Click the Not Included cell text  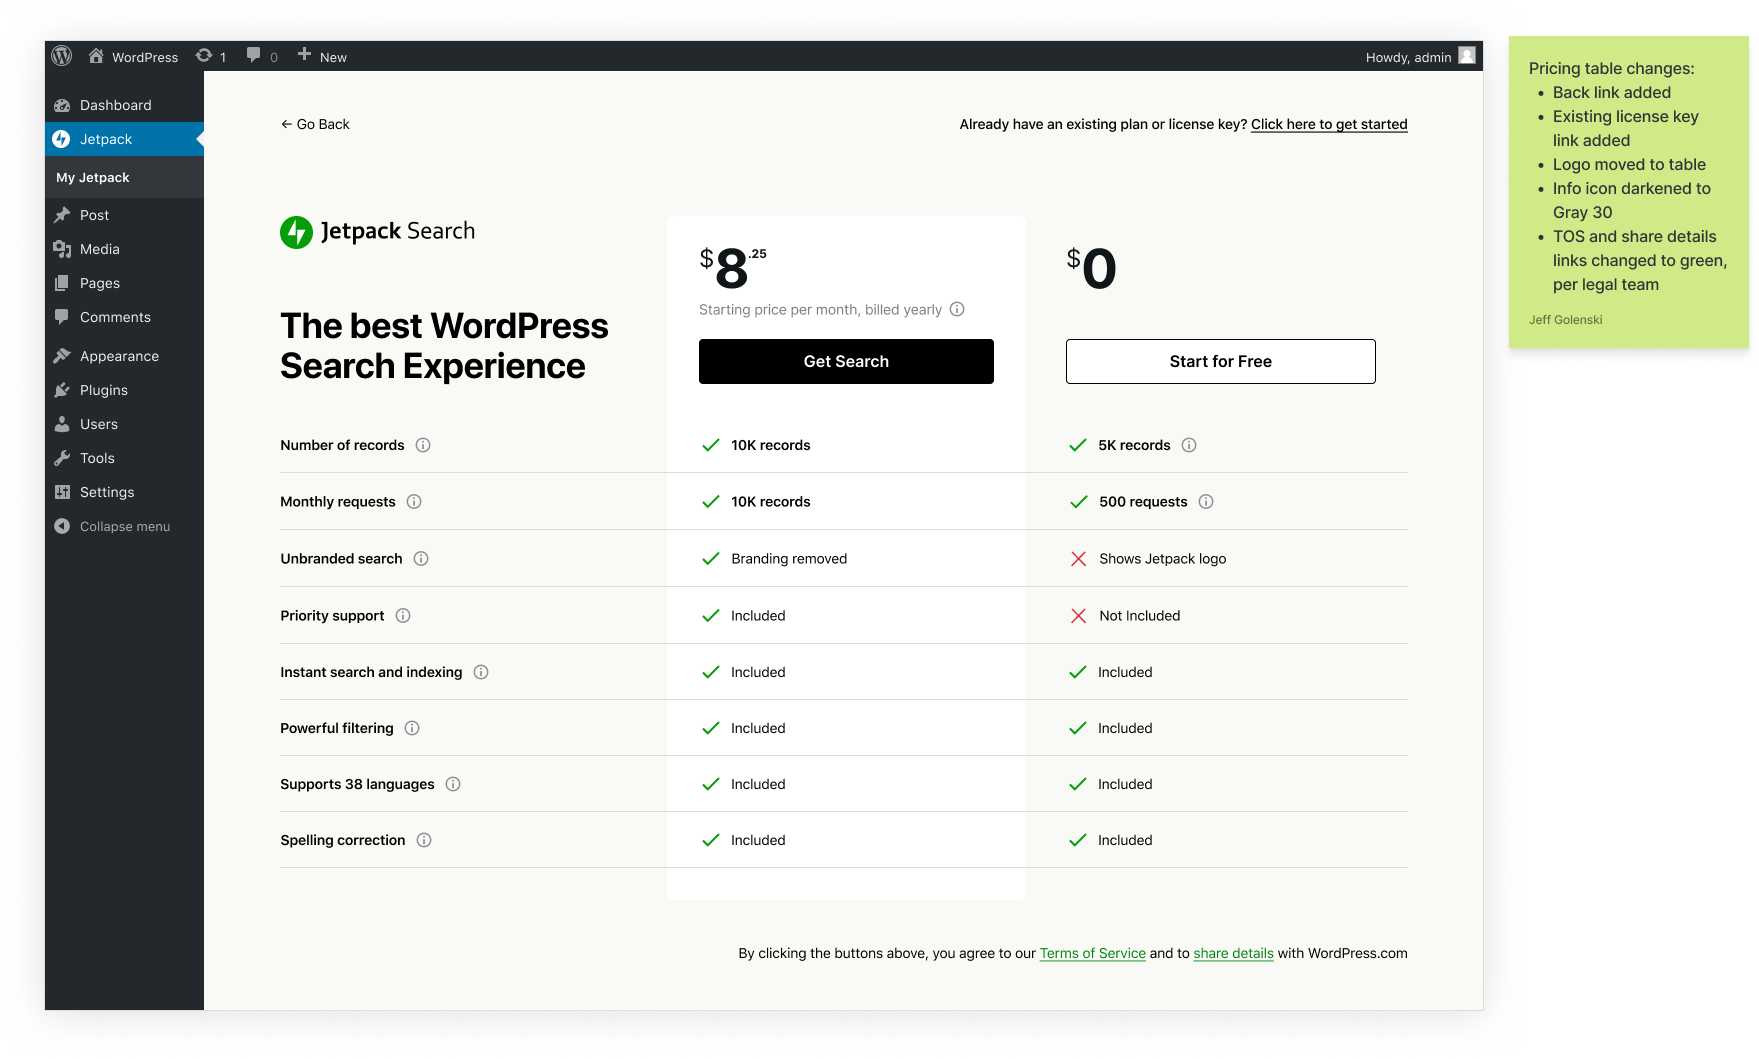click(1139, 615)
